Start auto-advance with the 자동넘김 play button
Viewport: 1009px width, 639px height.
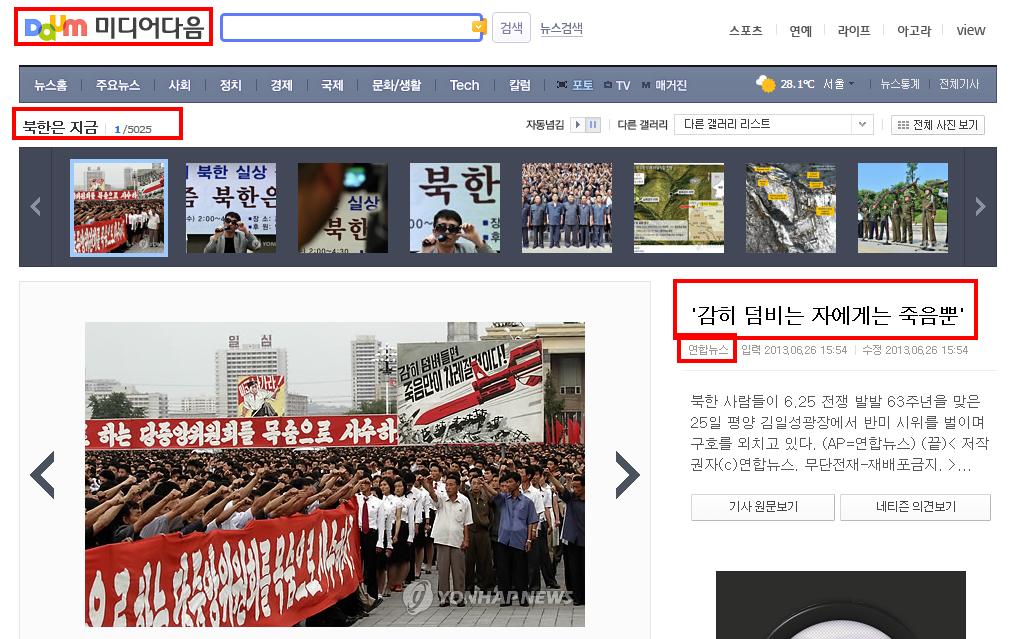coord(578,125)
